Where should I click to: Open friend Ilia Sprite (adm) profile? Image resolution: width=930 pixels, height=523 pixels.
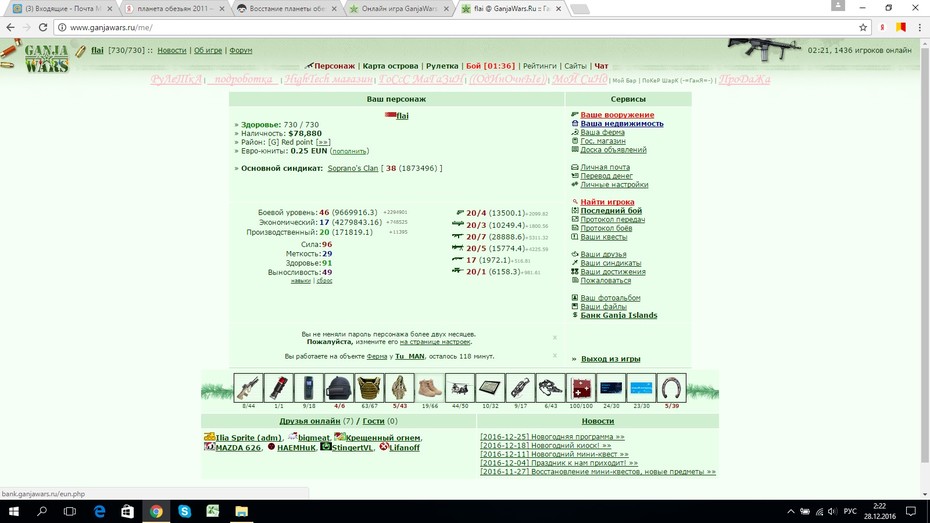[249, 438]
